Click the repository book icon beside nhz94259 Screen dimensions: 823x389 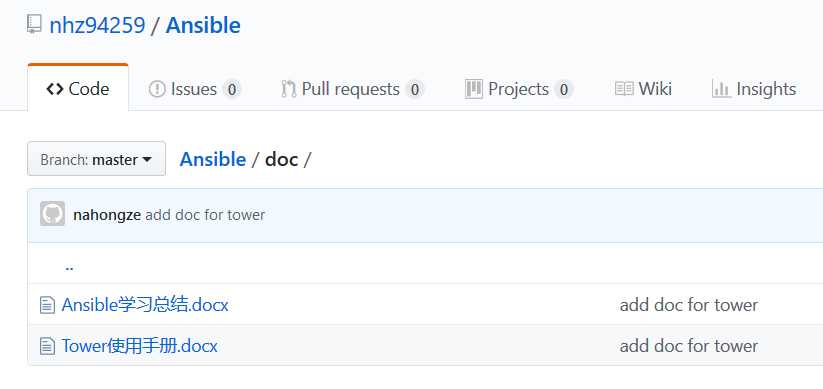[34, 25]
